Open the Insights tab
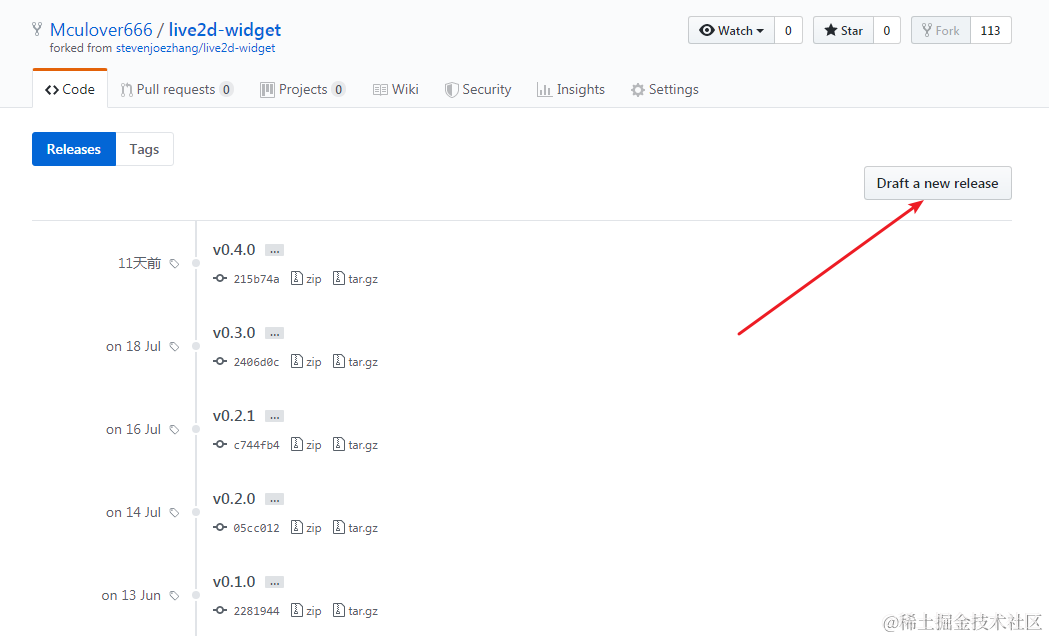 click(x=571, y=90)
